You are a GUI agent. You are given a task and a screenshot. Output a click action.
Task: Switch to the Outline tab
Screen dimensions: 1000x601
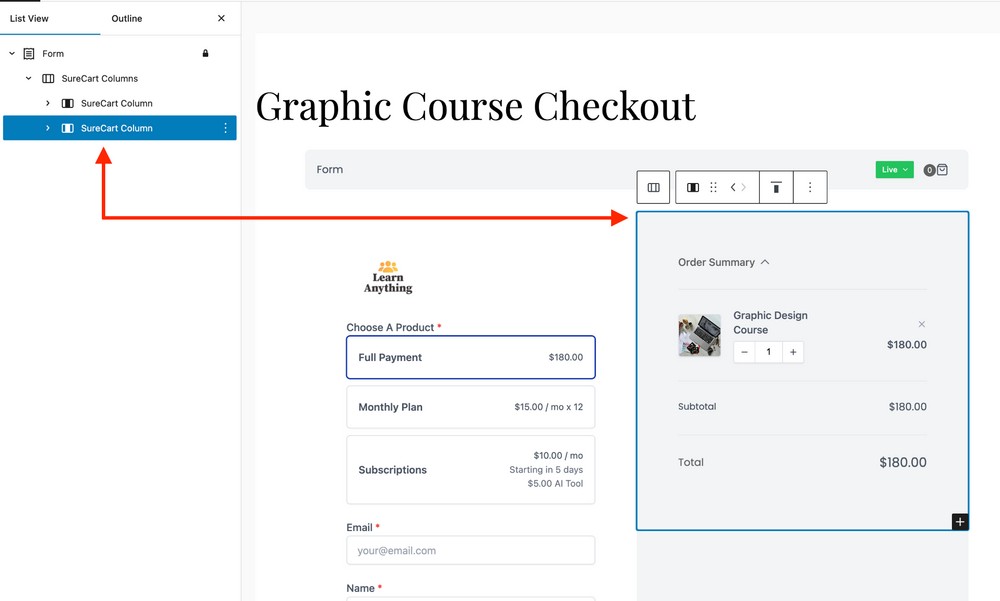coord(126,18)
